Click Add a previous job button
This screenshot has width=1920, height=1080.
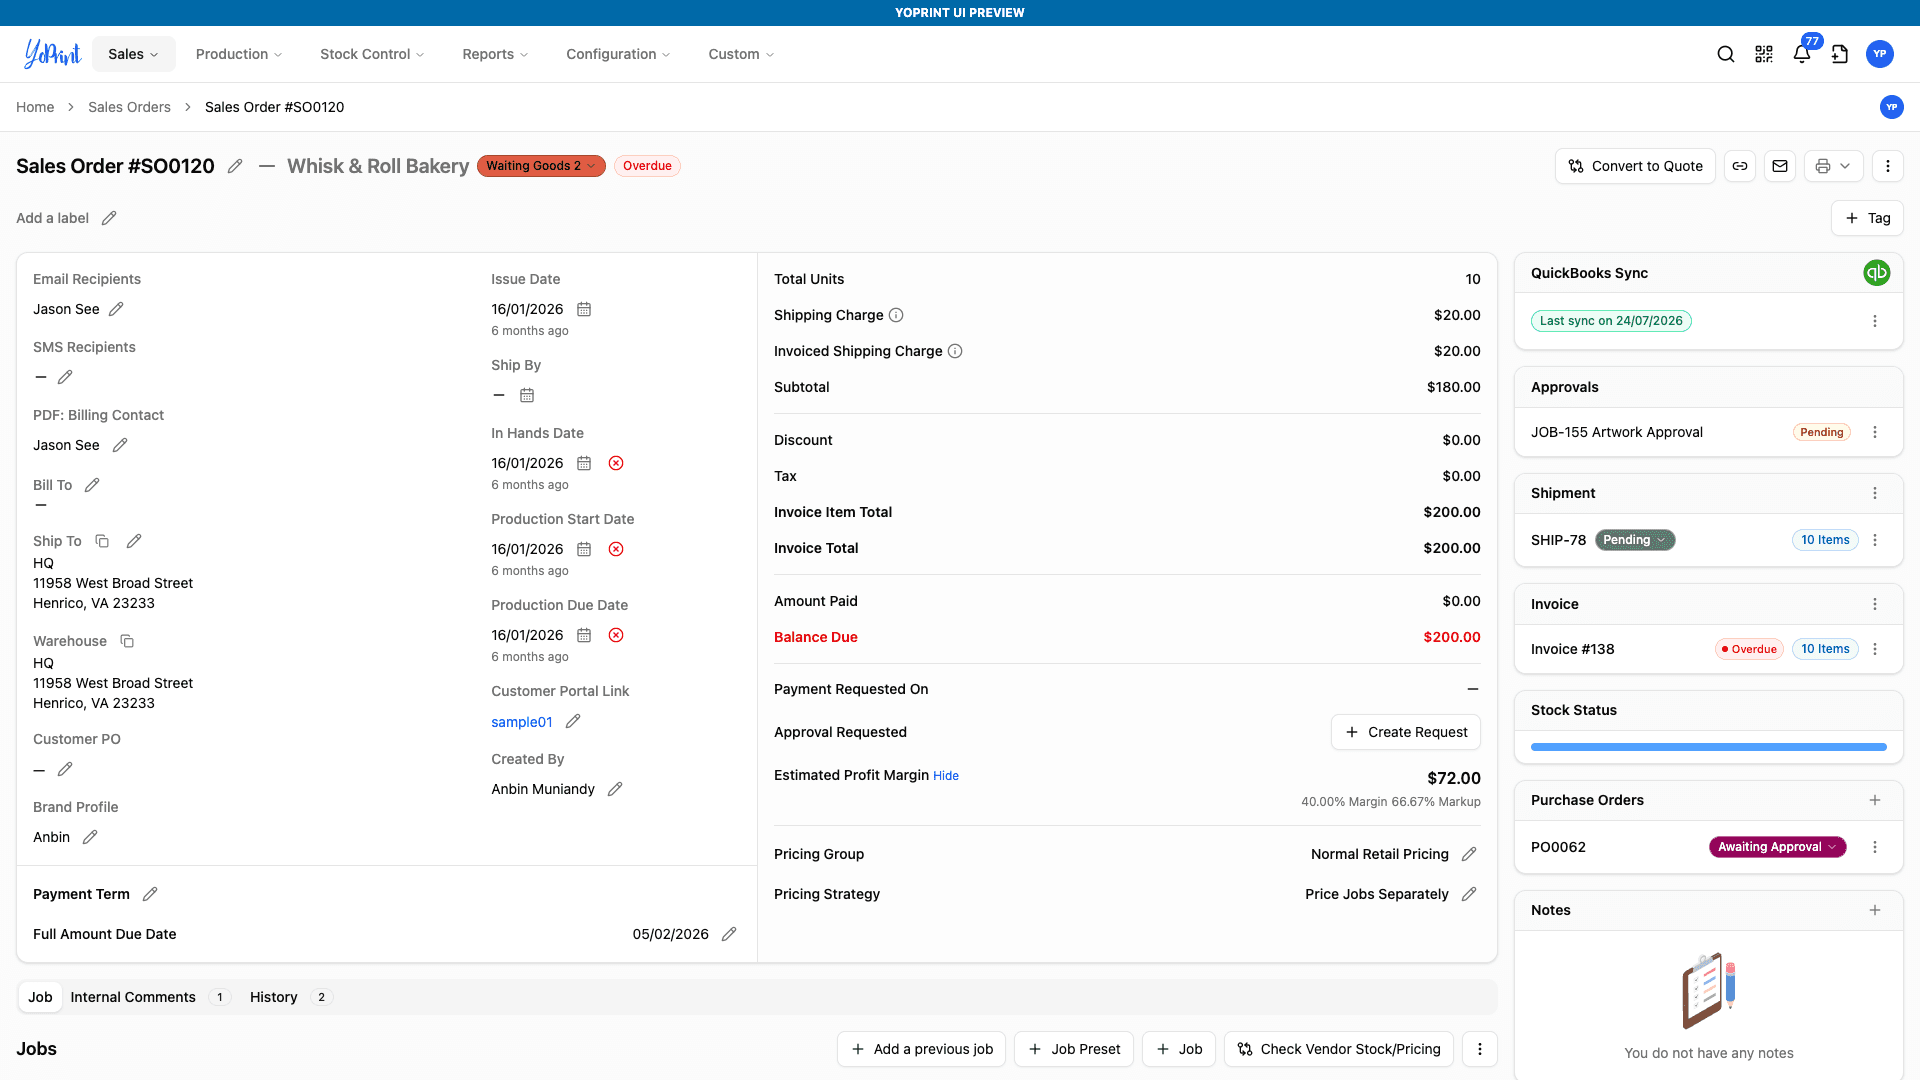tap(921, 1049)
